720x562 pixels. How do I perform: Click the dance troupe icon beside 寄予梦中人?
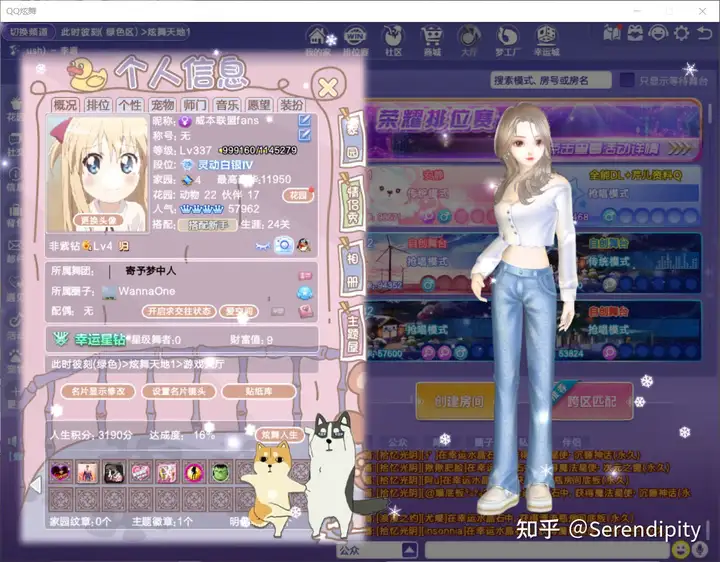(x=305, y=275)
